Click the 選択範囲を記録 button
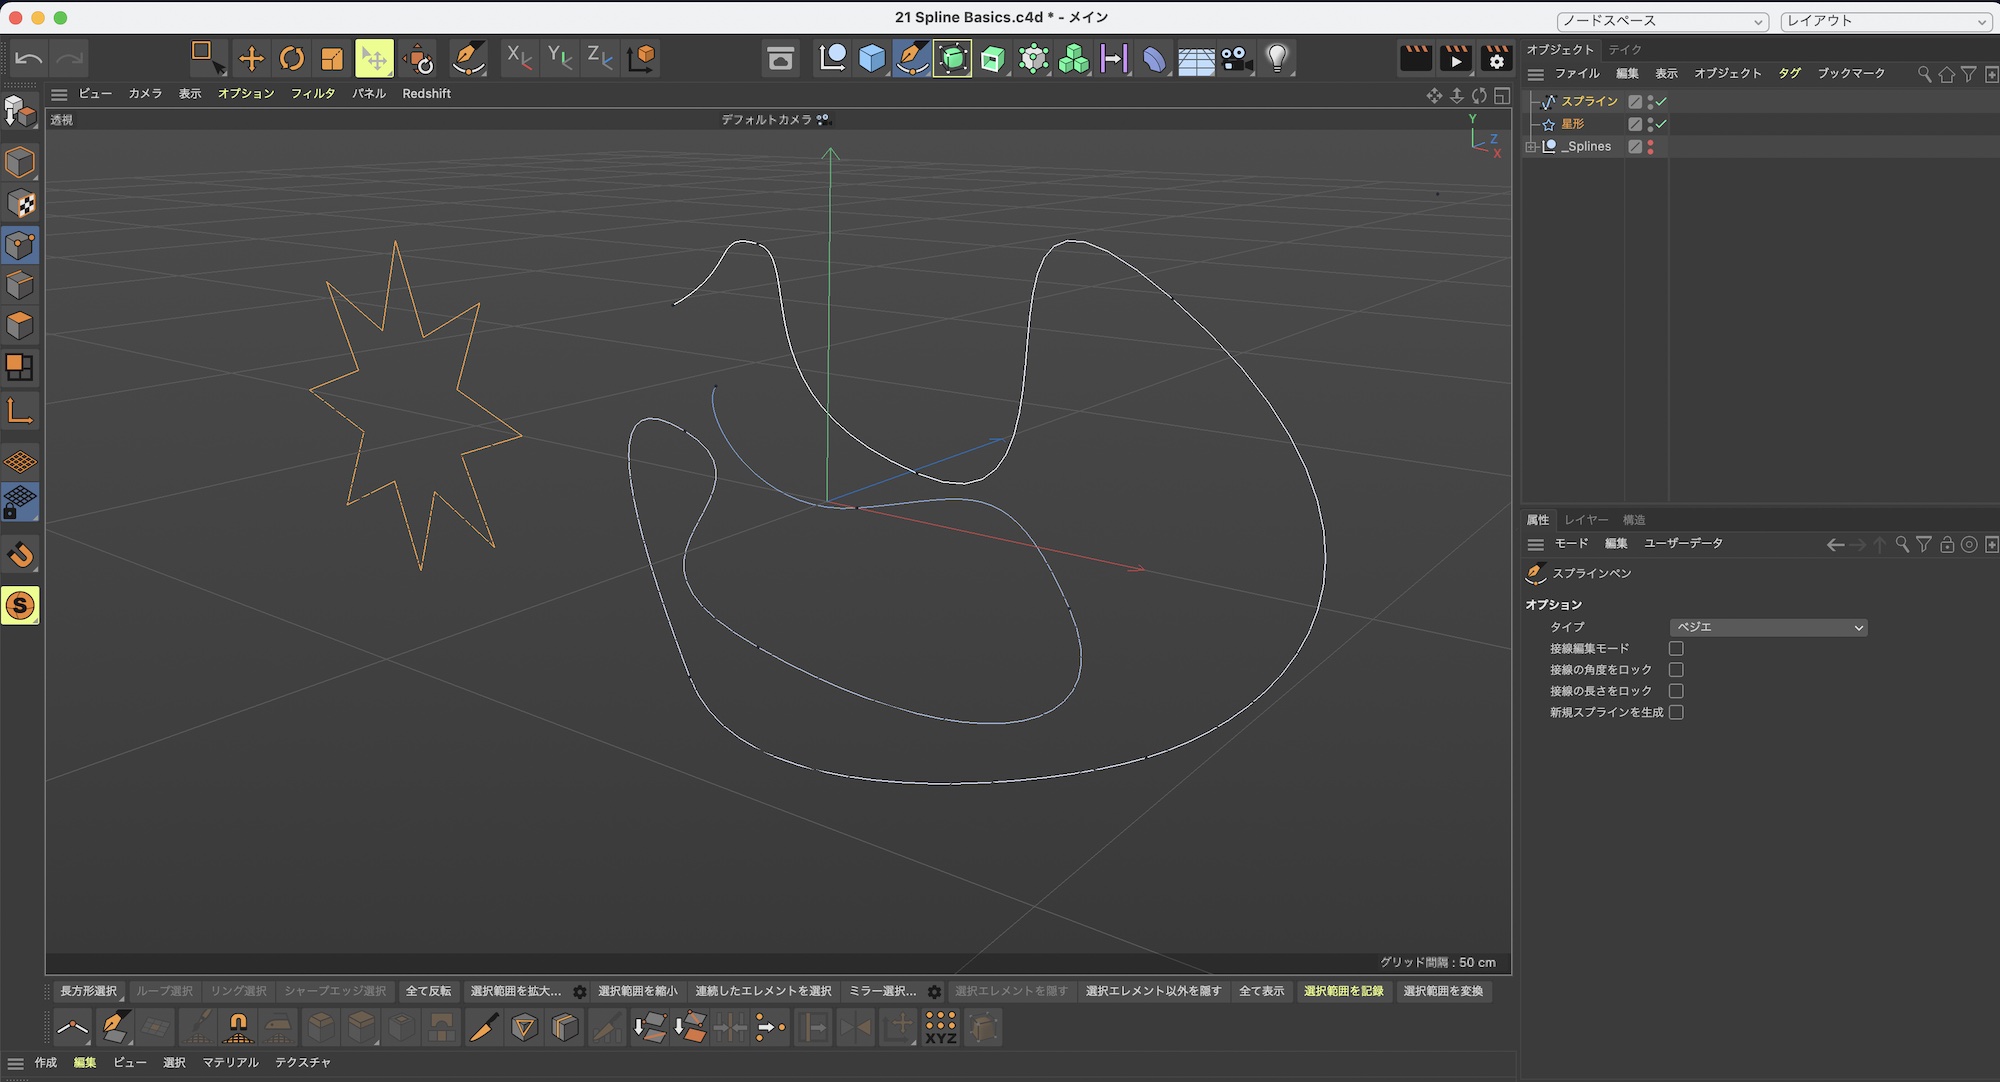This screenshot has height=1082, width=2000. [1343, 991]
